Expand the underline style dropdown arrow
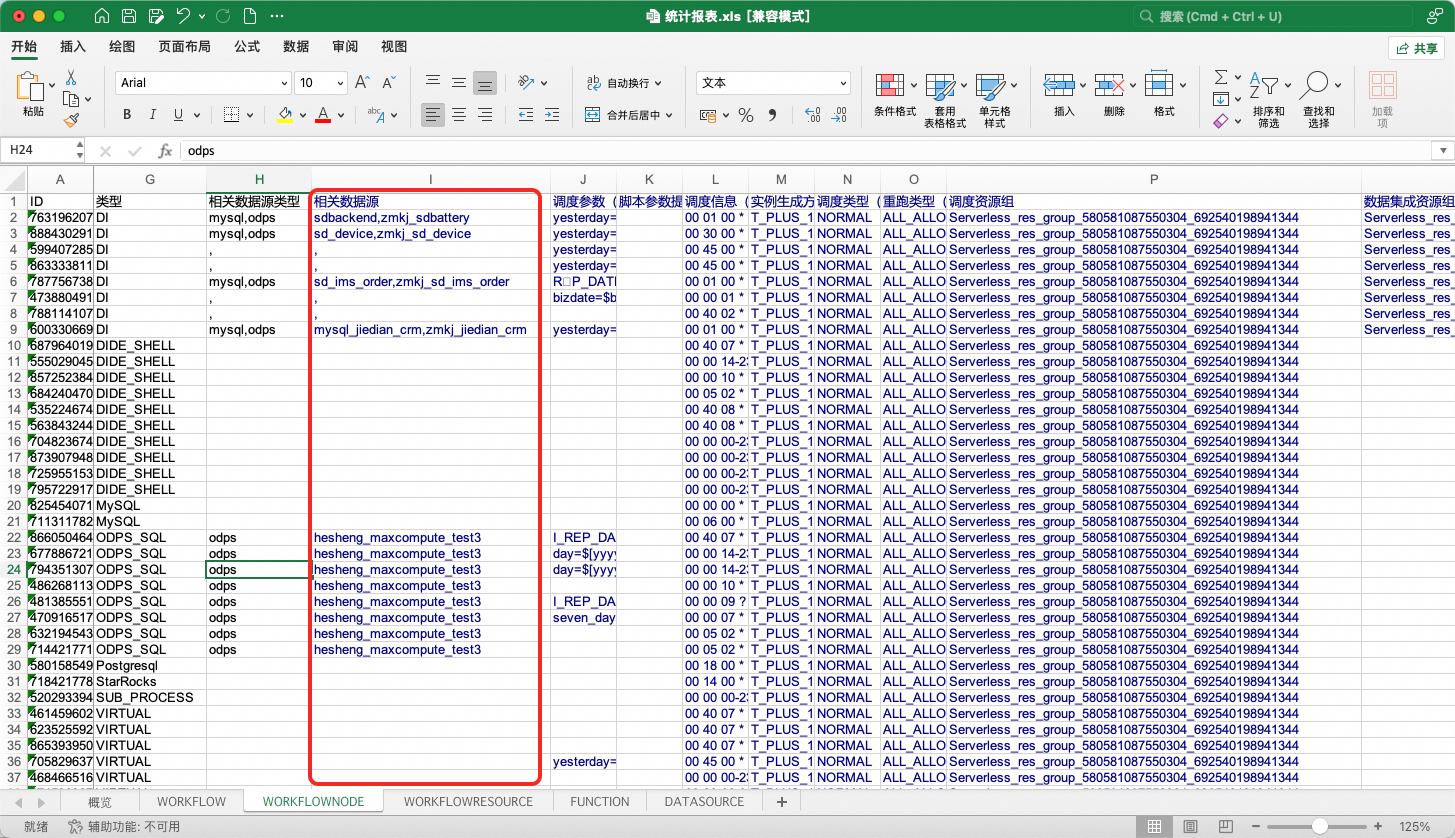Screen dimensions: 1455x838 (196, 116)
